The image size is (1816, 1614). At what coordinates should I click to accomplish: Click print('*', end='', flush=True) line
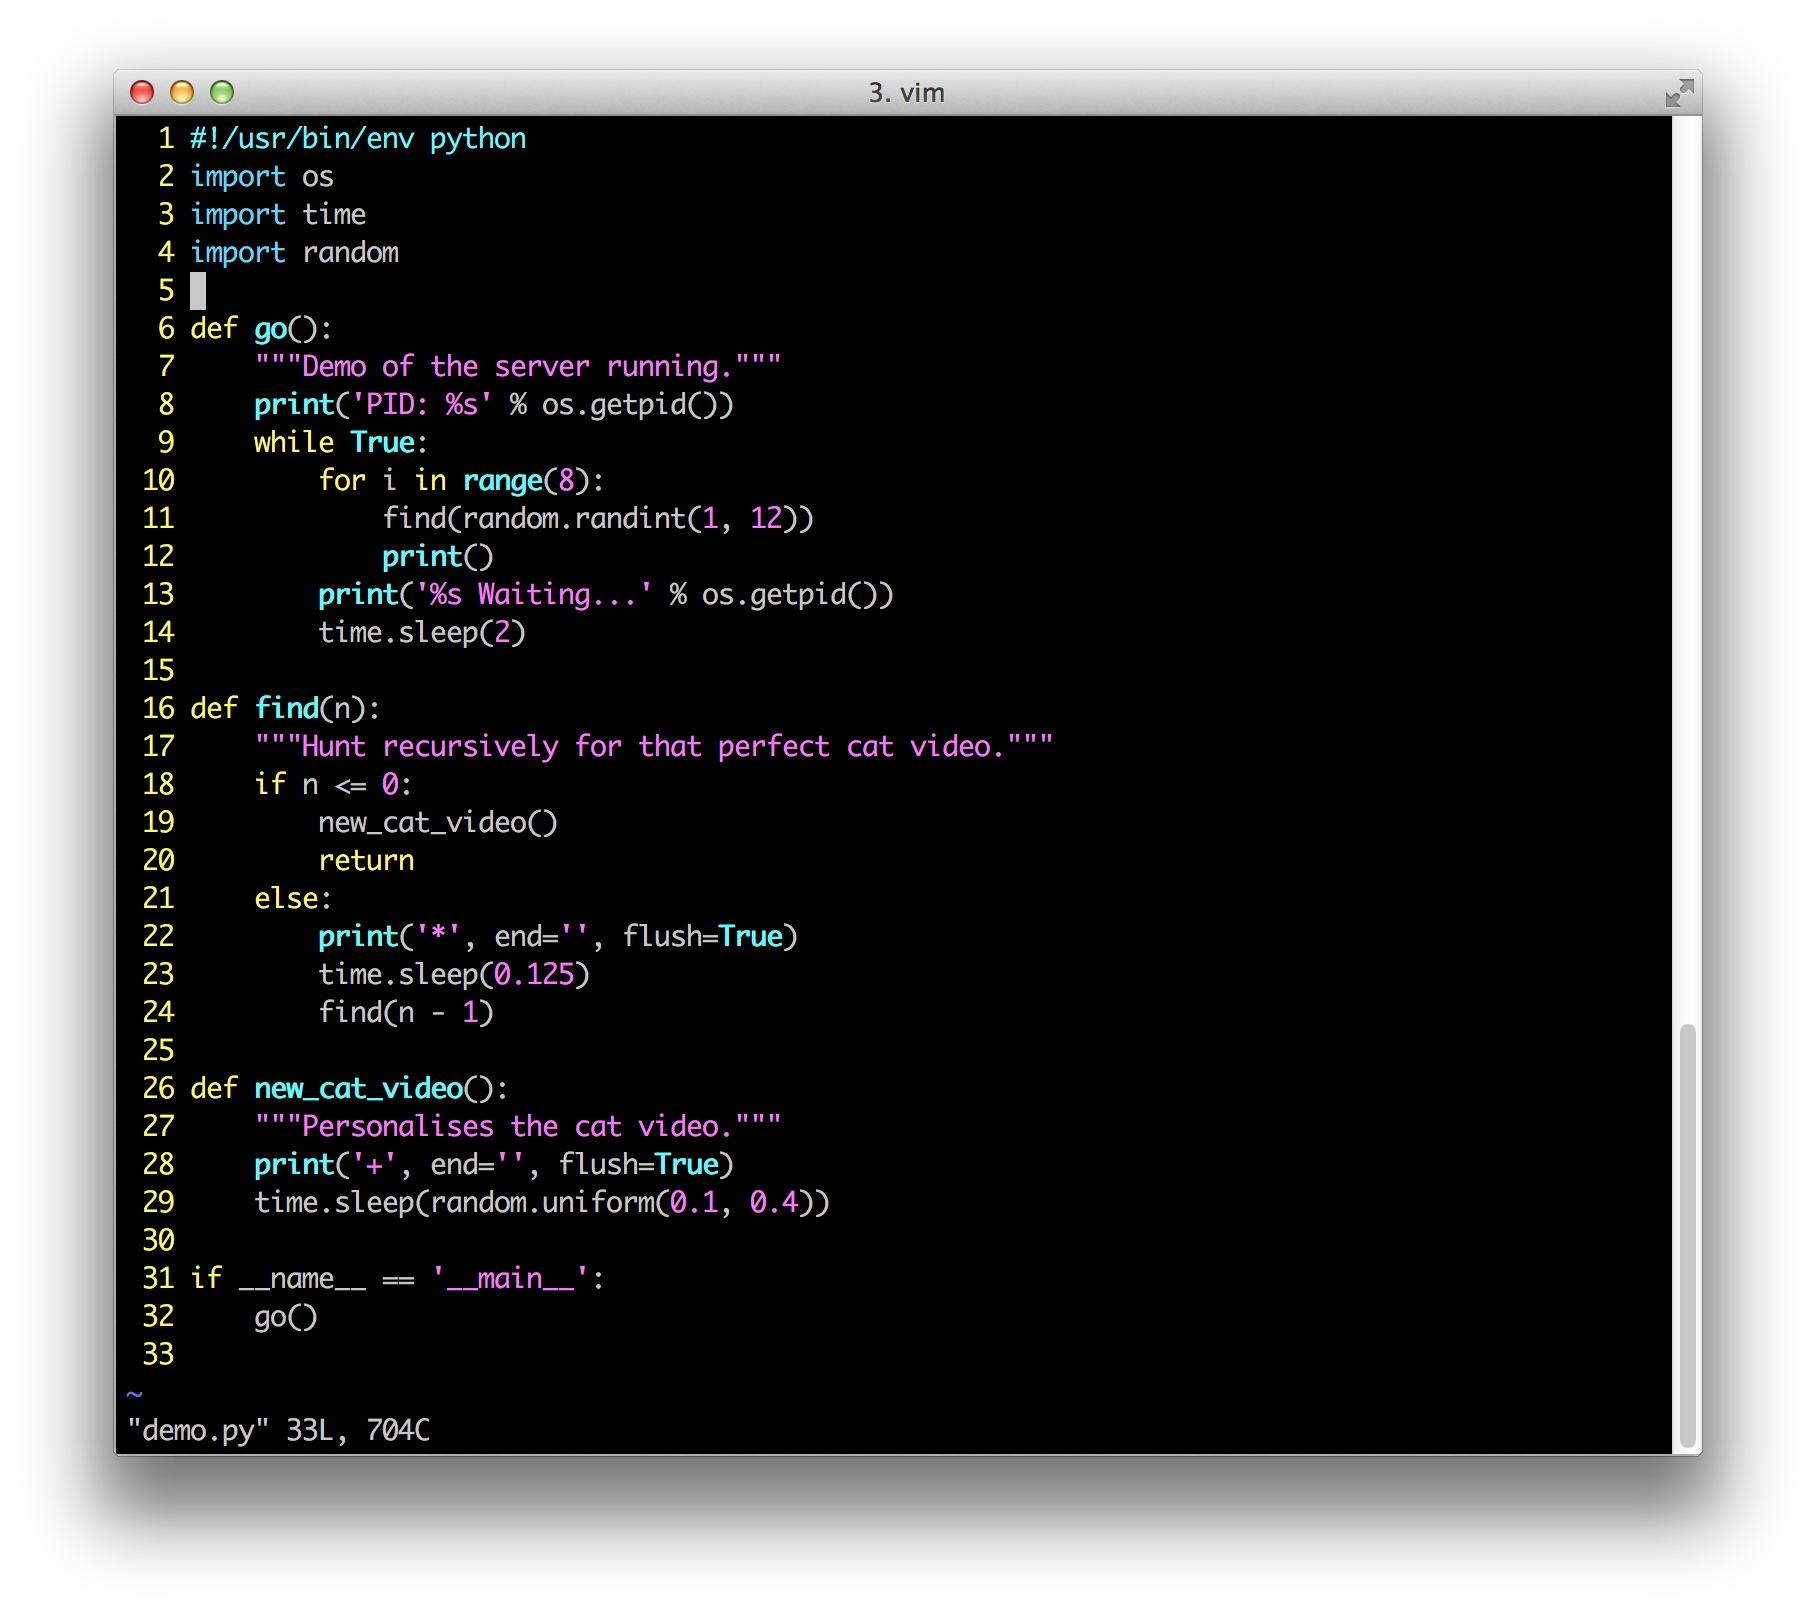point(558,937)
